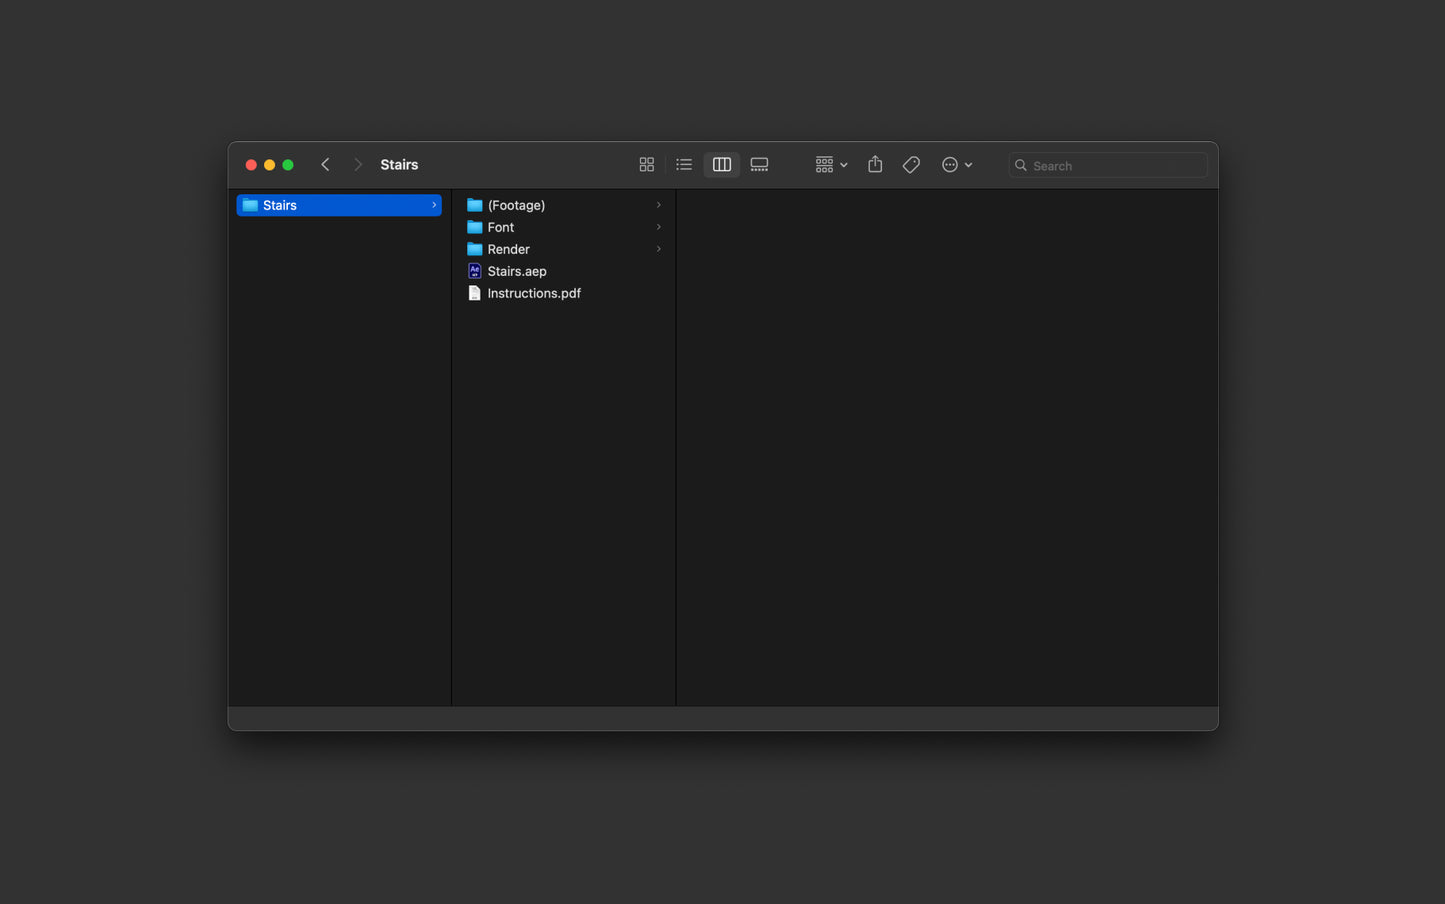
Task: Select the Stairs.aep file
Action: [564, 271]
